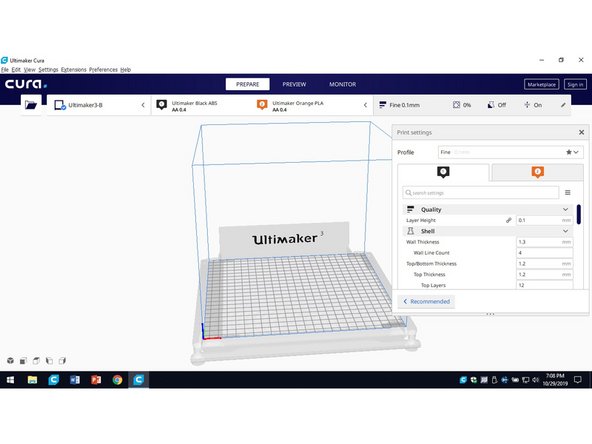
Task: Open the Profile dropdown arrow
Action: tap(576, 152)
